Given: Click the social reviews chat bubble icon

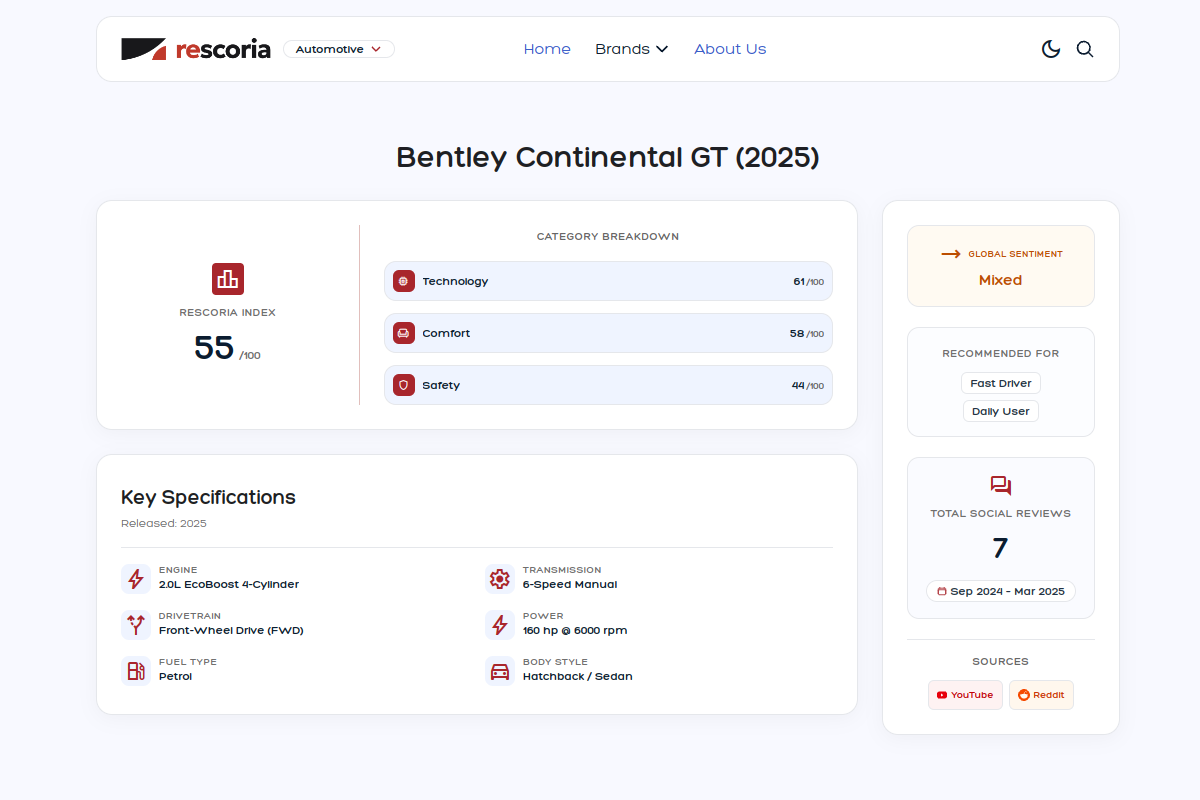Looking at the screenshot, I should pos(1001,486).
